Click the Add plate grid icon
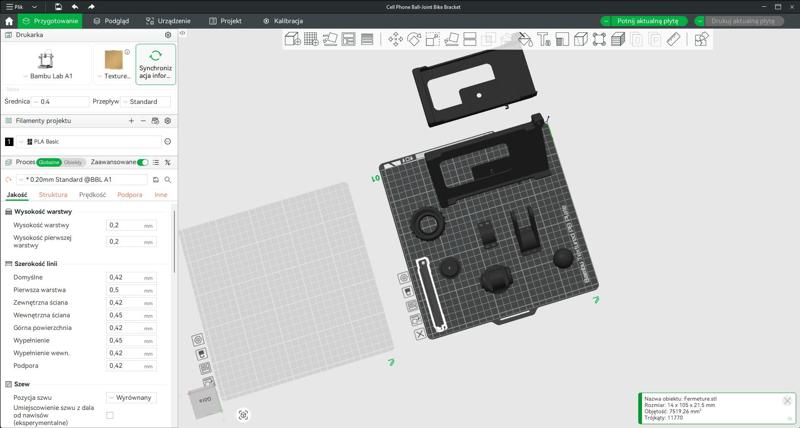 (x=311, y=40)
